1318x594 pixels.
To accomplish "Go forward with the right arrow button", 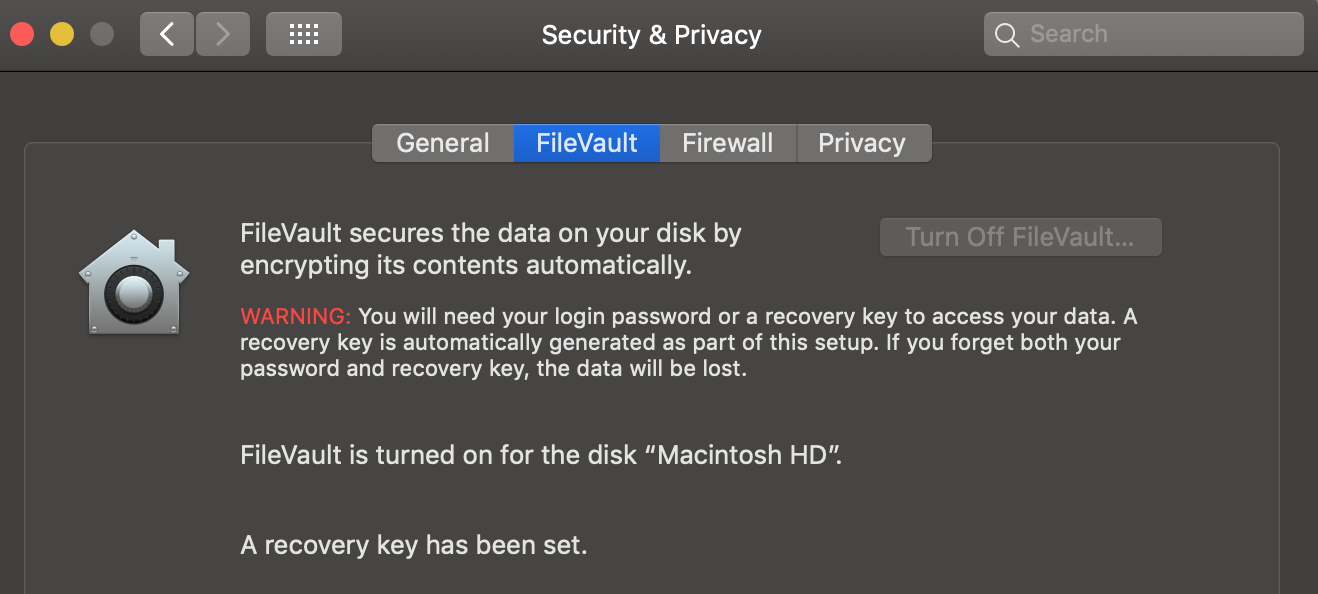I will [222, 34].
